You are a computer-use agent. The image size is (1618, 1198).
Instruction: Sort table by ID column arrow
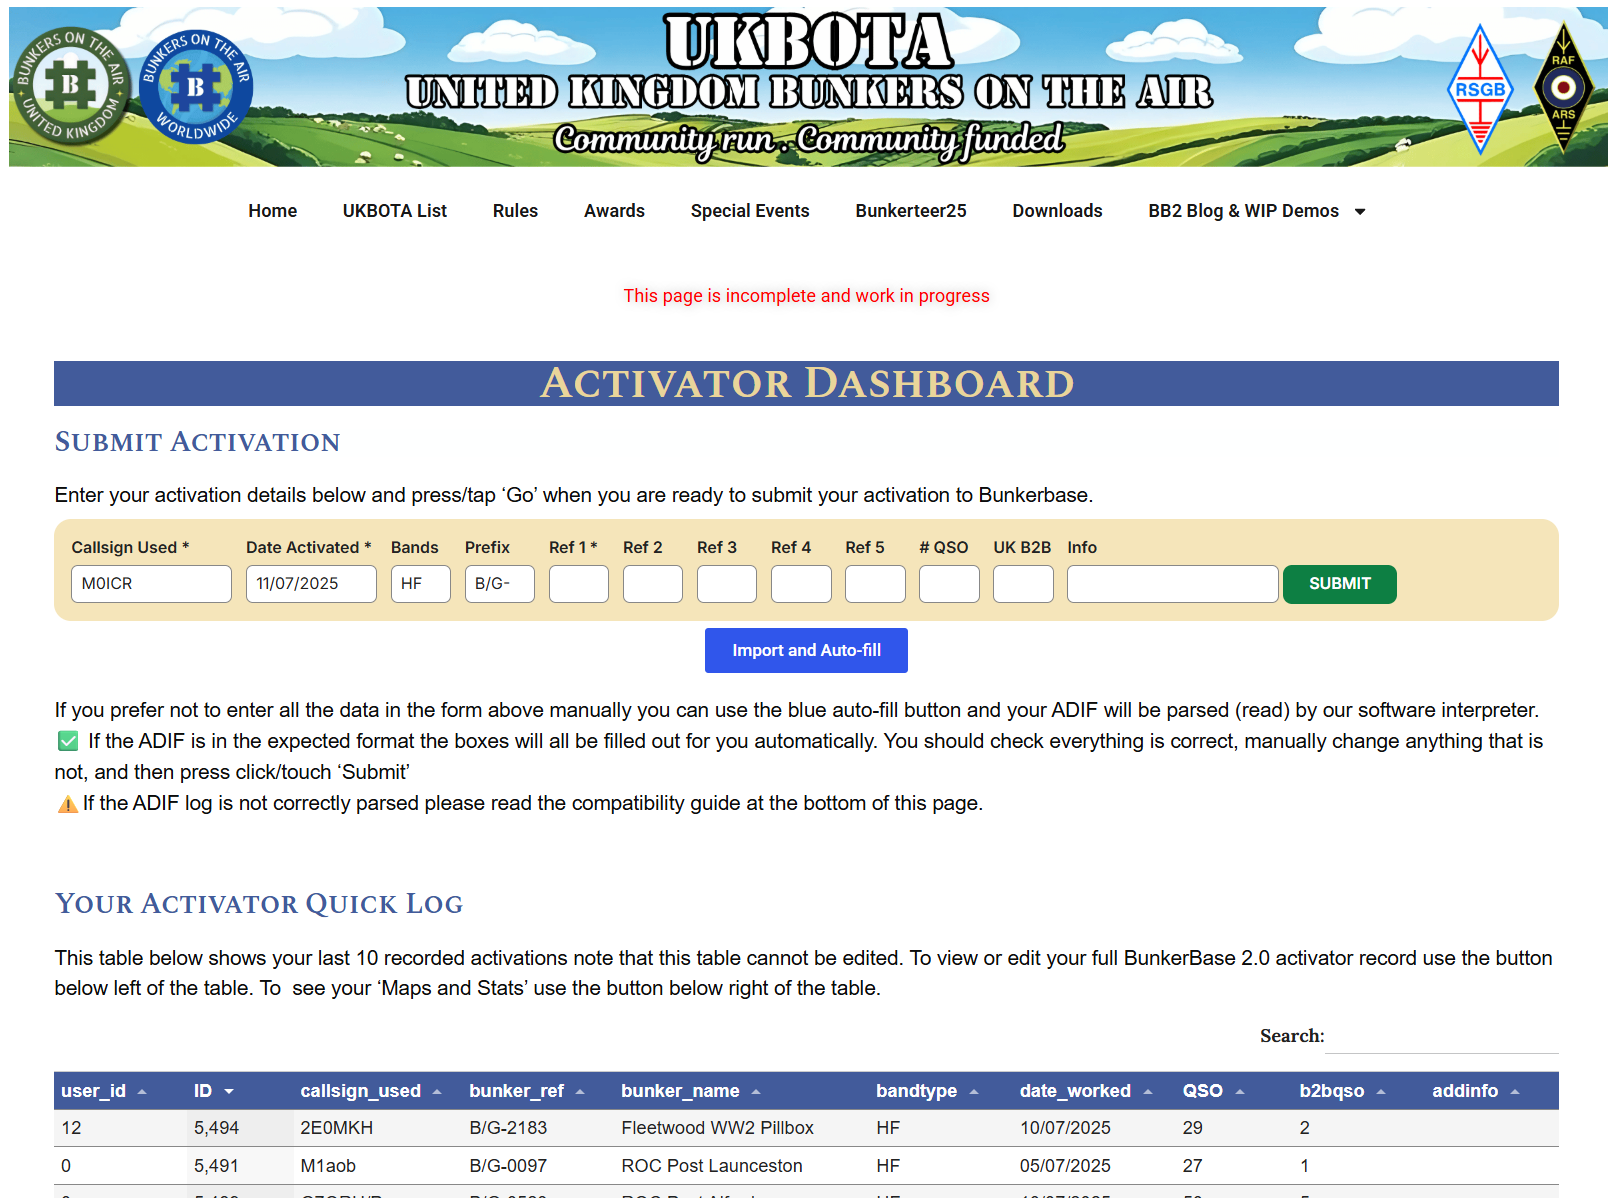[x=229, y=1092]
